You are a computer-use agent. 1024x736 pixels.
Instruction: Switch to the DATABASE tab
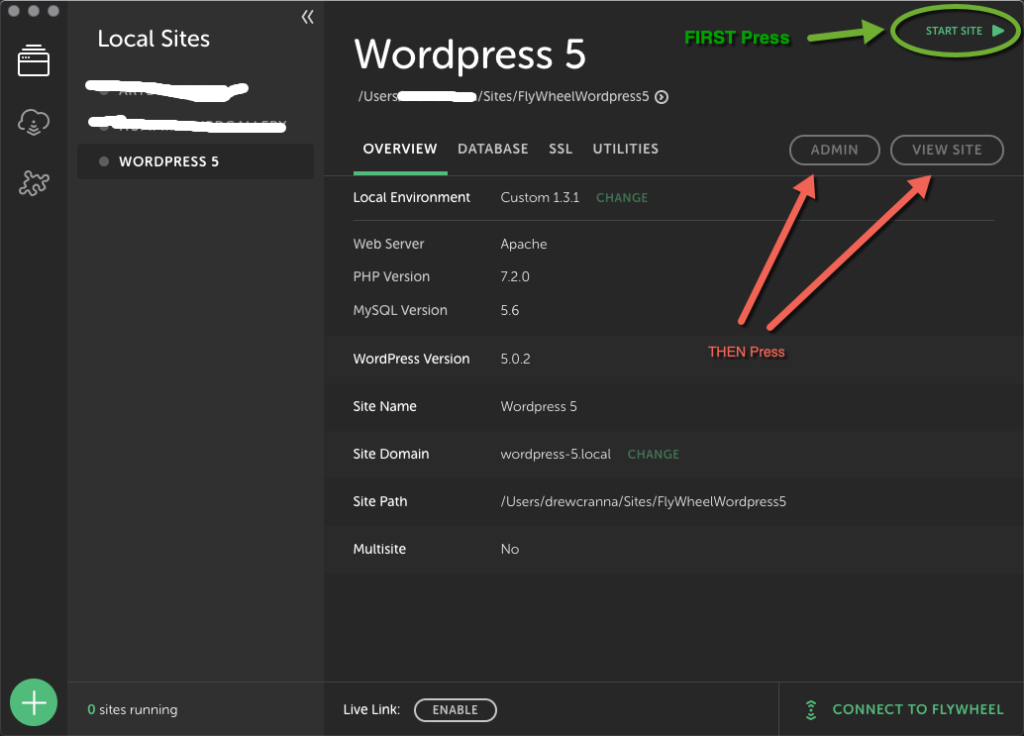pos(493,149)
